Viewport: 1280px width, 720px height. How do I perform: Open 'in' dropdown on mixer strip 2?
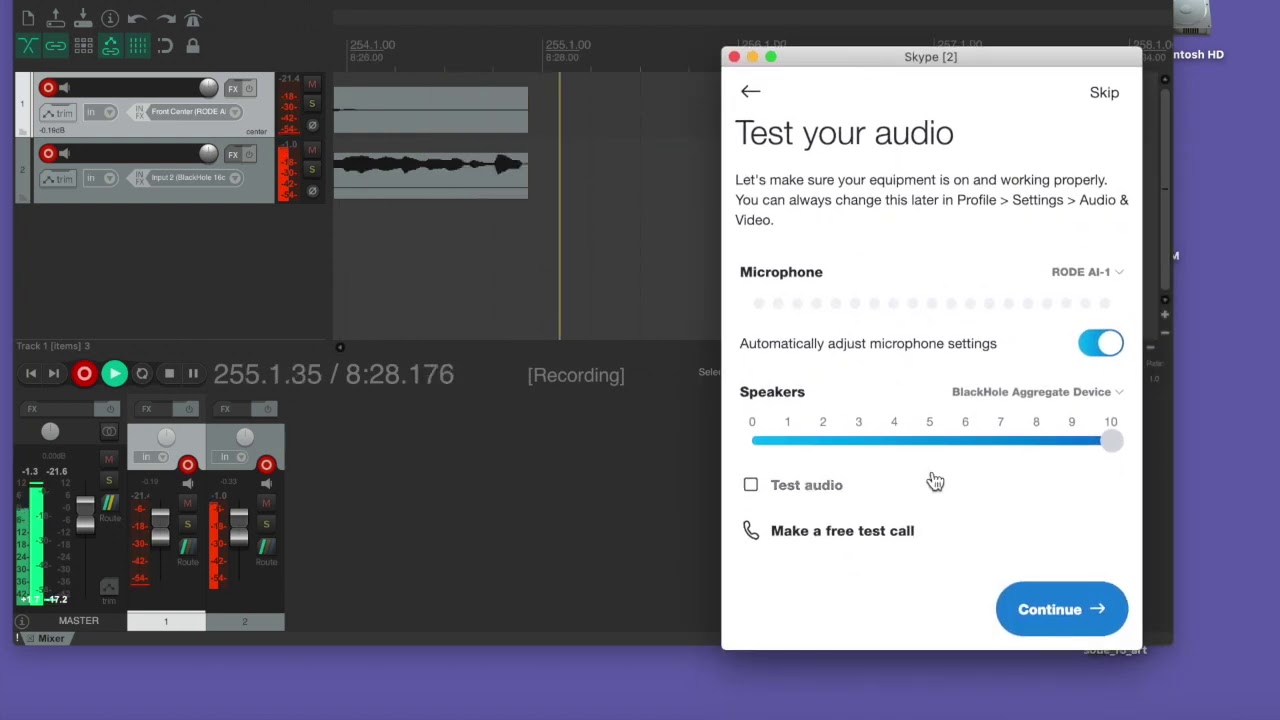[231, 457]
